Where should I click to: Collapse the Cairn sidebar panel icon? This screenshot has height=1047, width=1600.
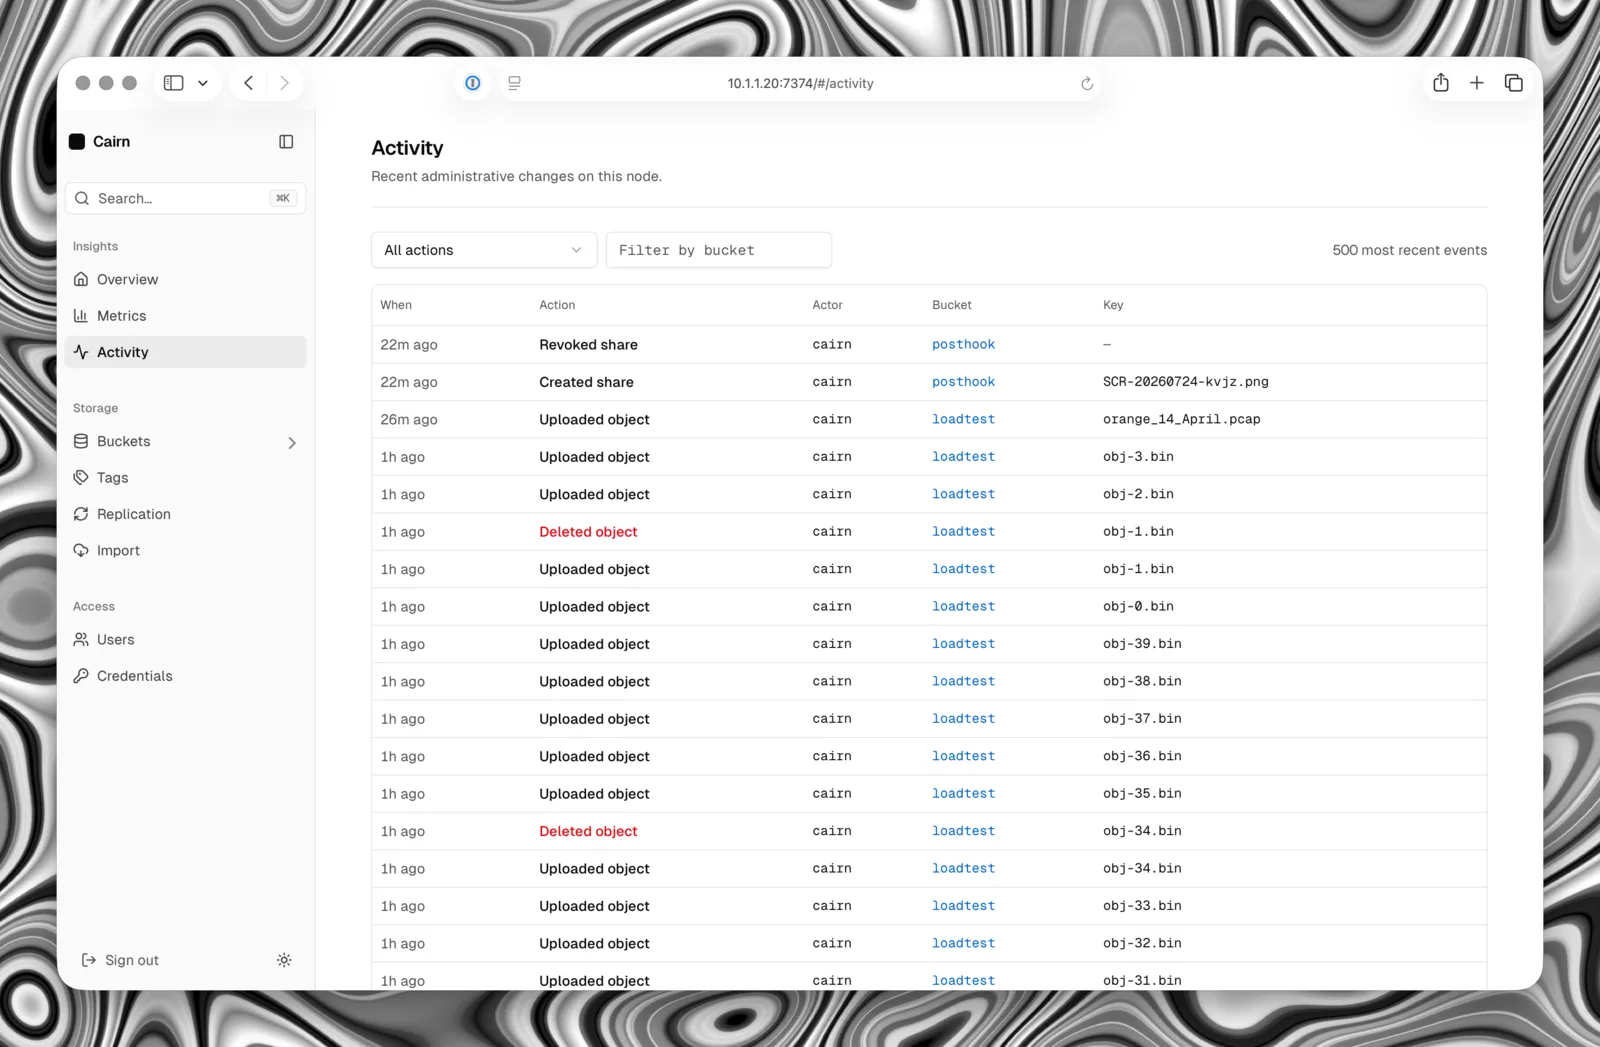point(286,142)
